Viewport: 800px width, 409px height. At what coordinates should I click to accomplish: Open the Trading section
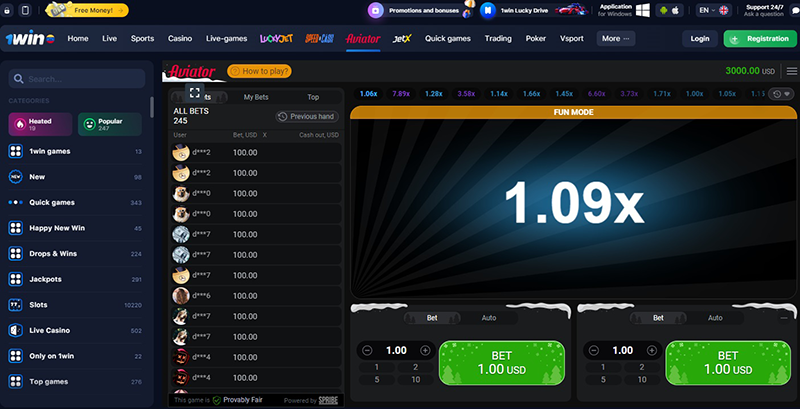pyautogui.click(x=498, y=38)
